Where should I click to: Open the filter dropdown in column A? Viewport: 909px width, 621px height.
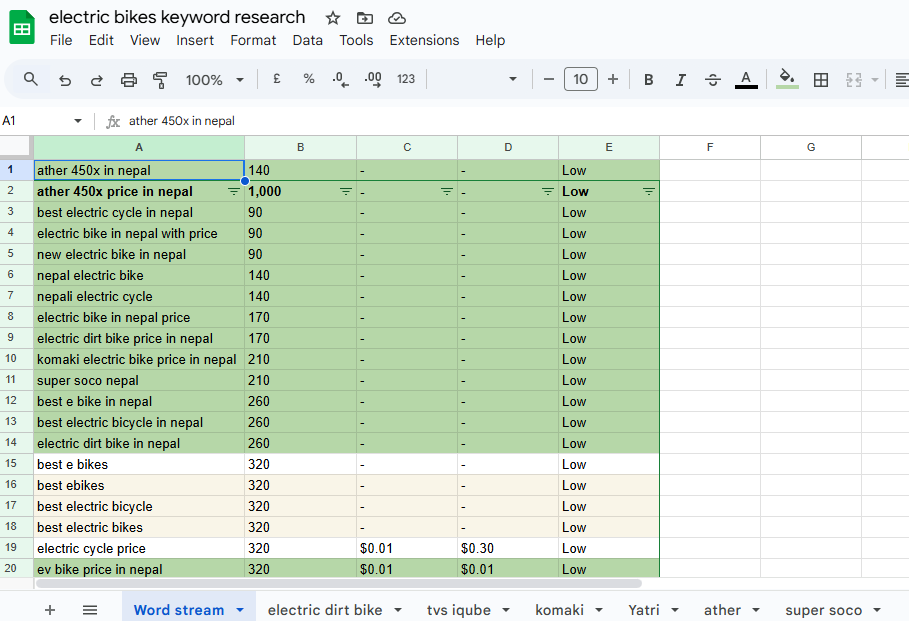tap(234, 191)
